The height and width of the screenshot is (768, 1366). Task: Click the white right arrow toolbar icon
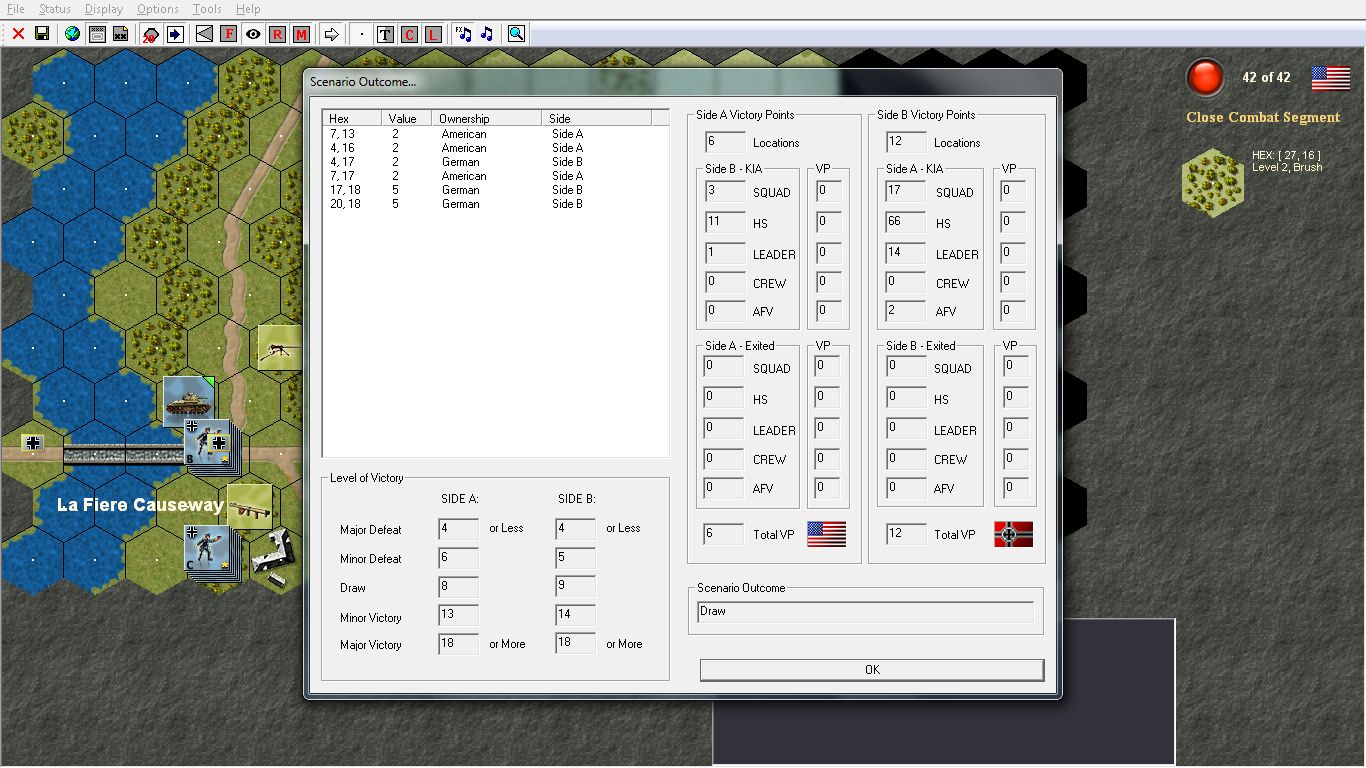point(331,34)
